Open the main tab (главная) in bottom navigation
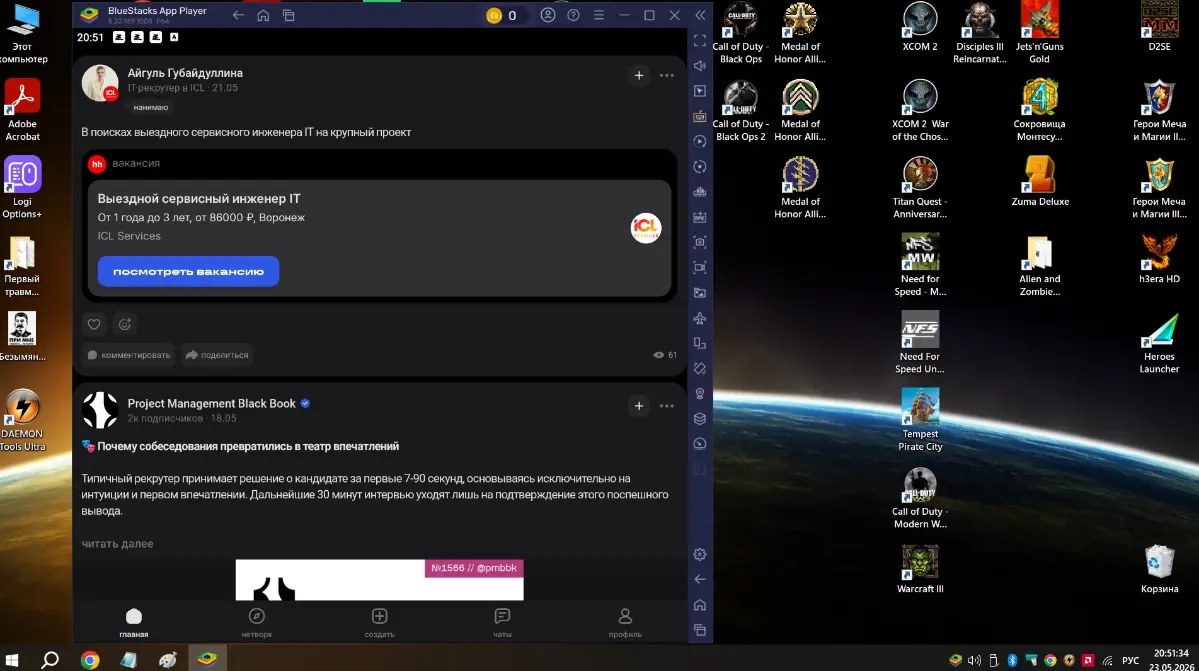Screen dimensions: 1199x671 [134, 622]
